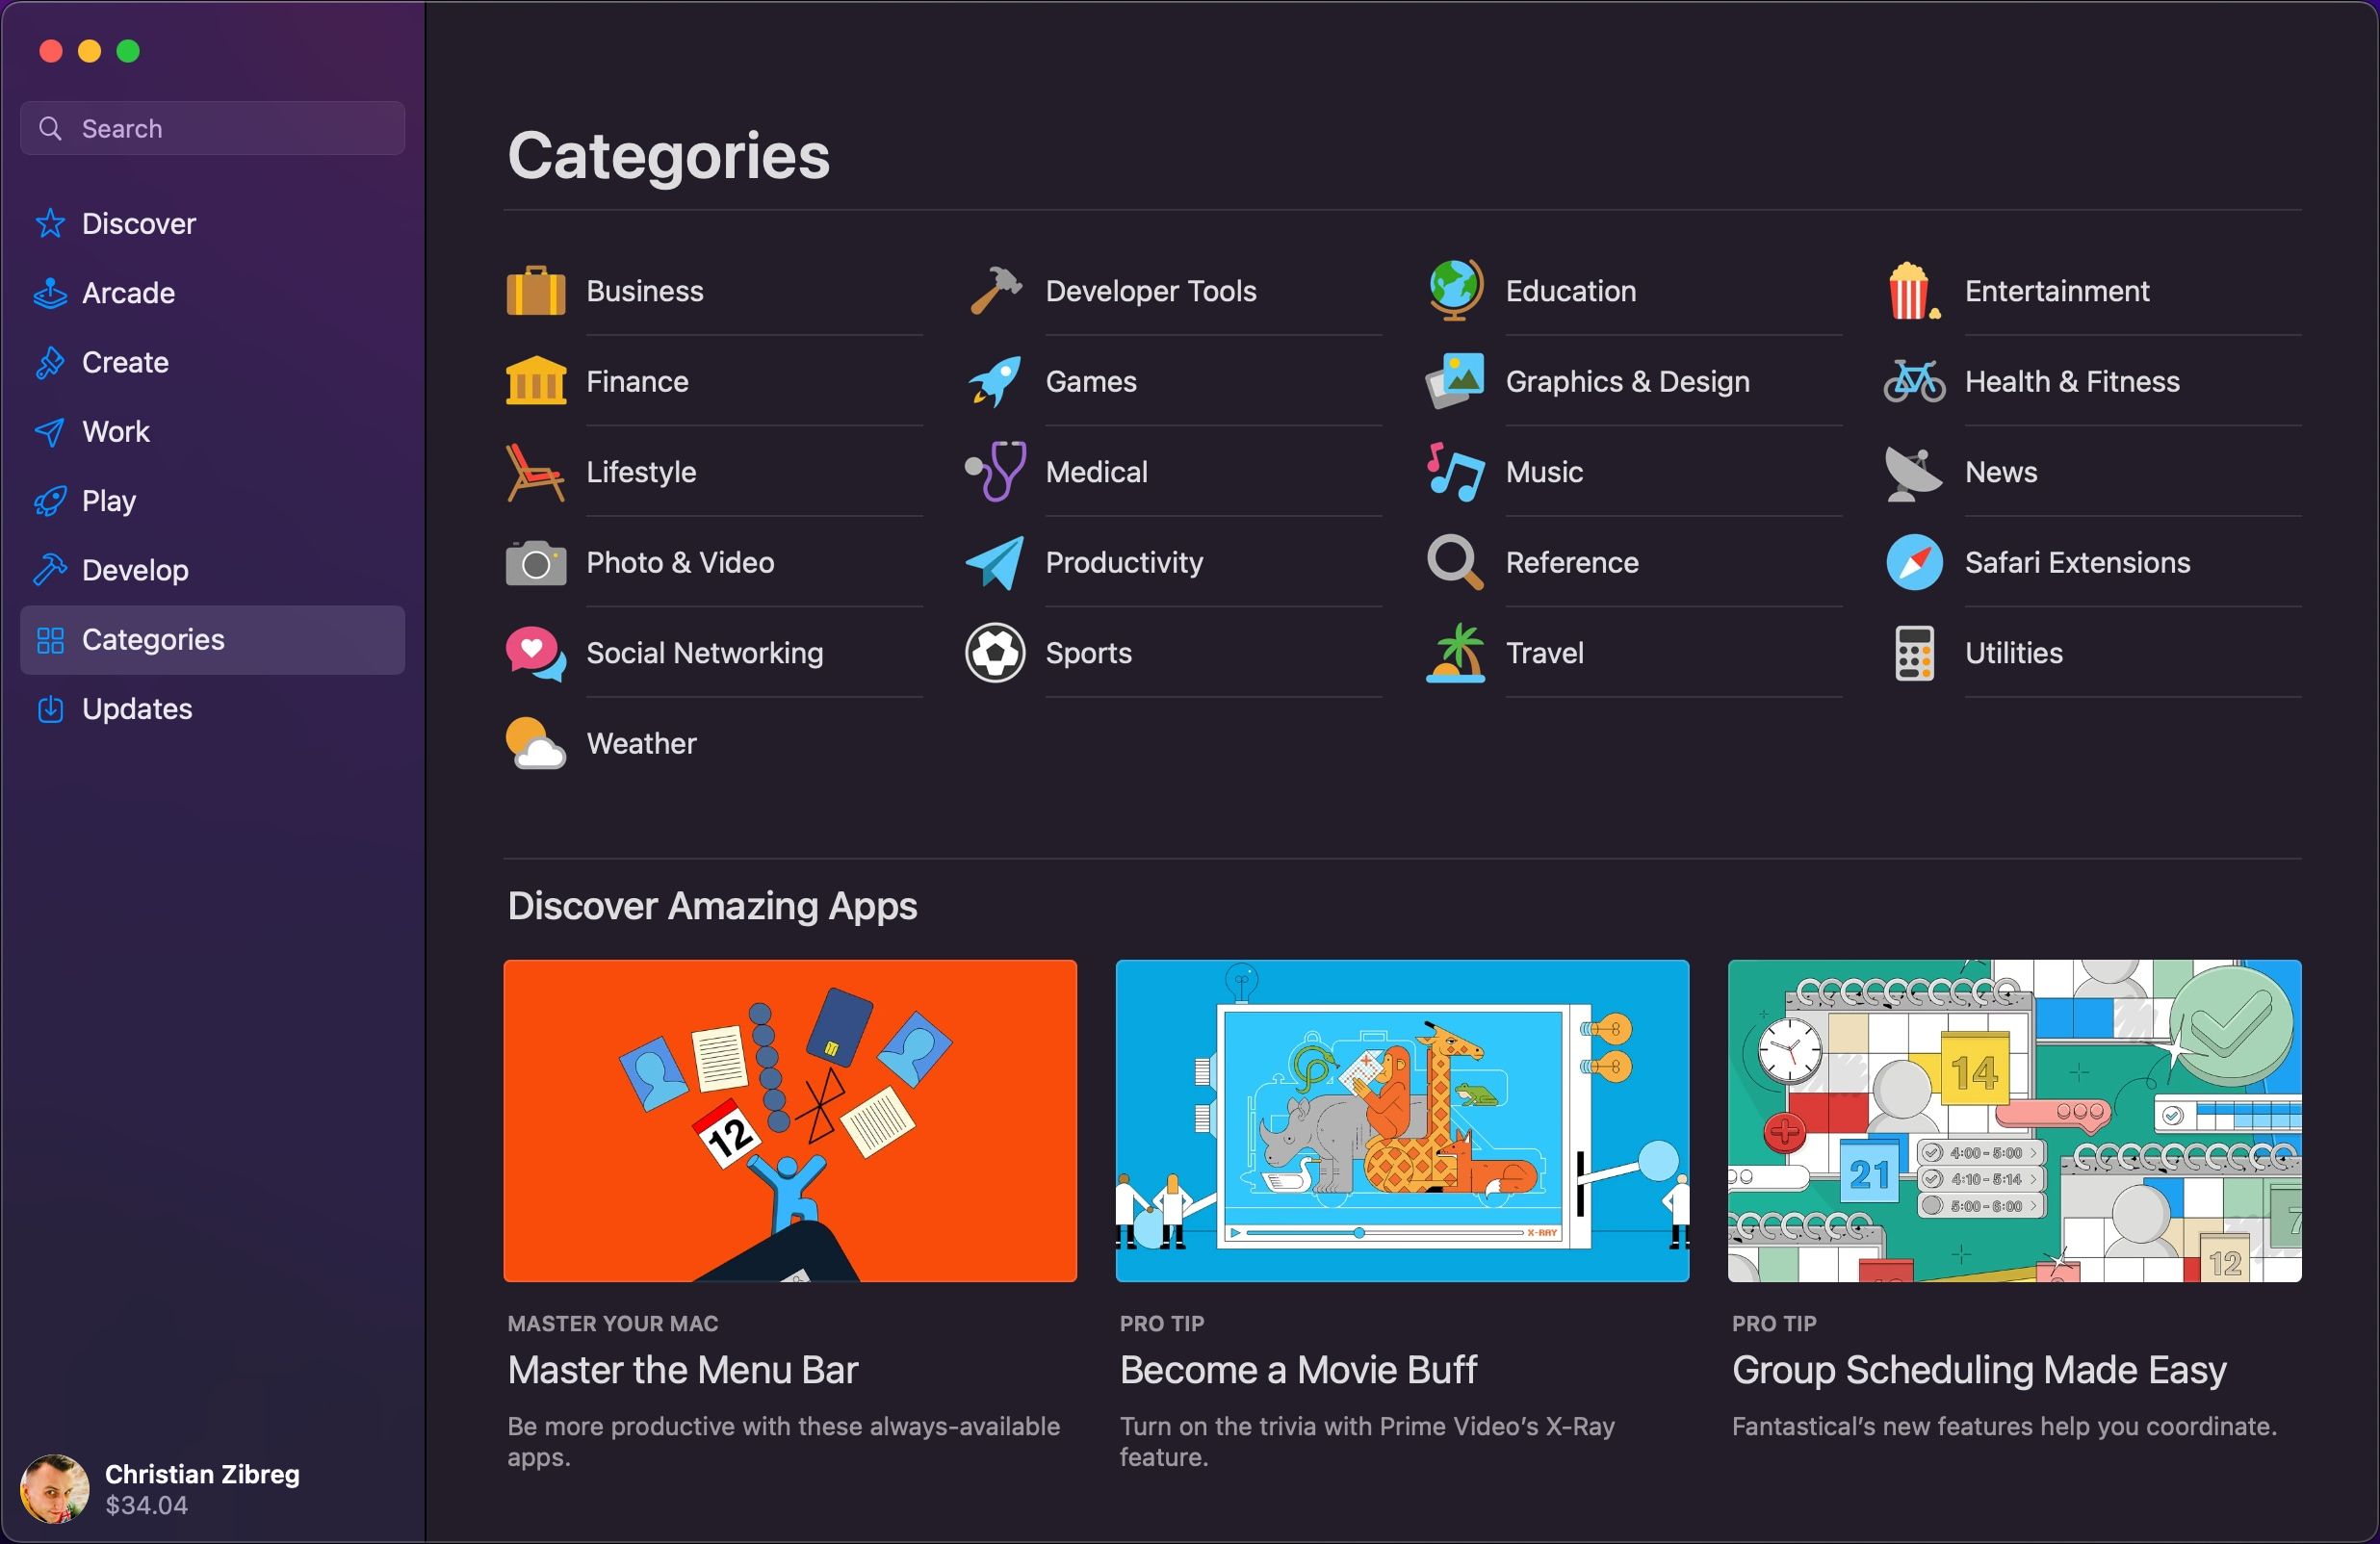Expand the Develop sidebar section

(x=136, y=567)
